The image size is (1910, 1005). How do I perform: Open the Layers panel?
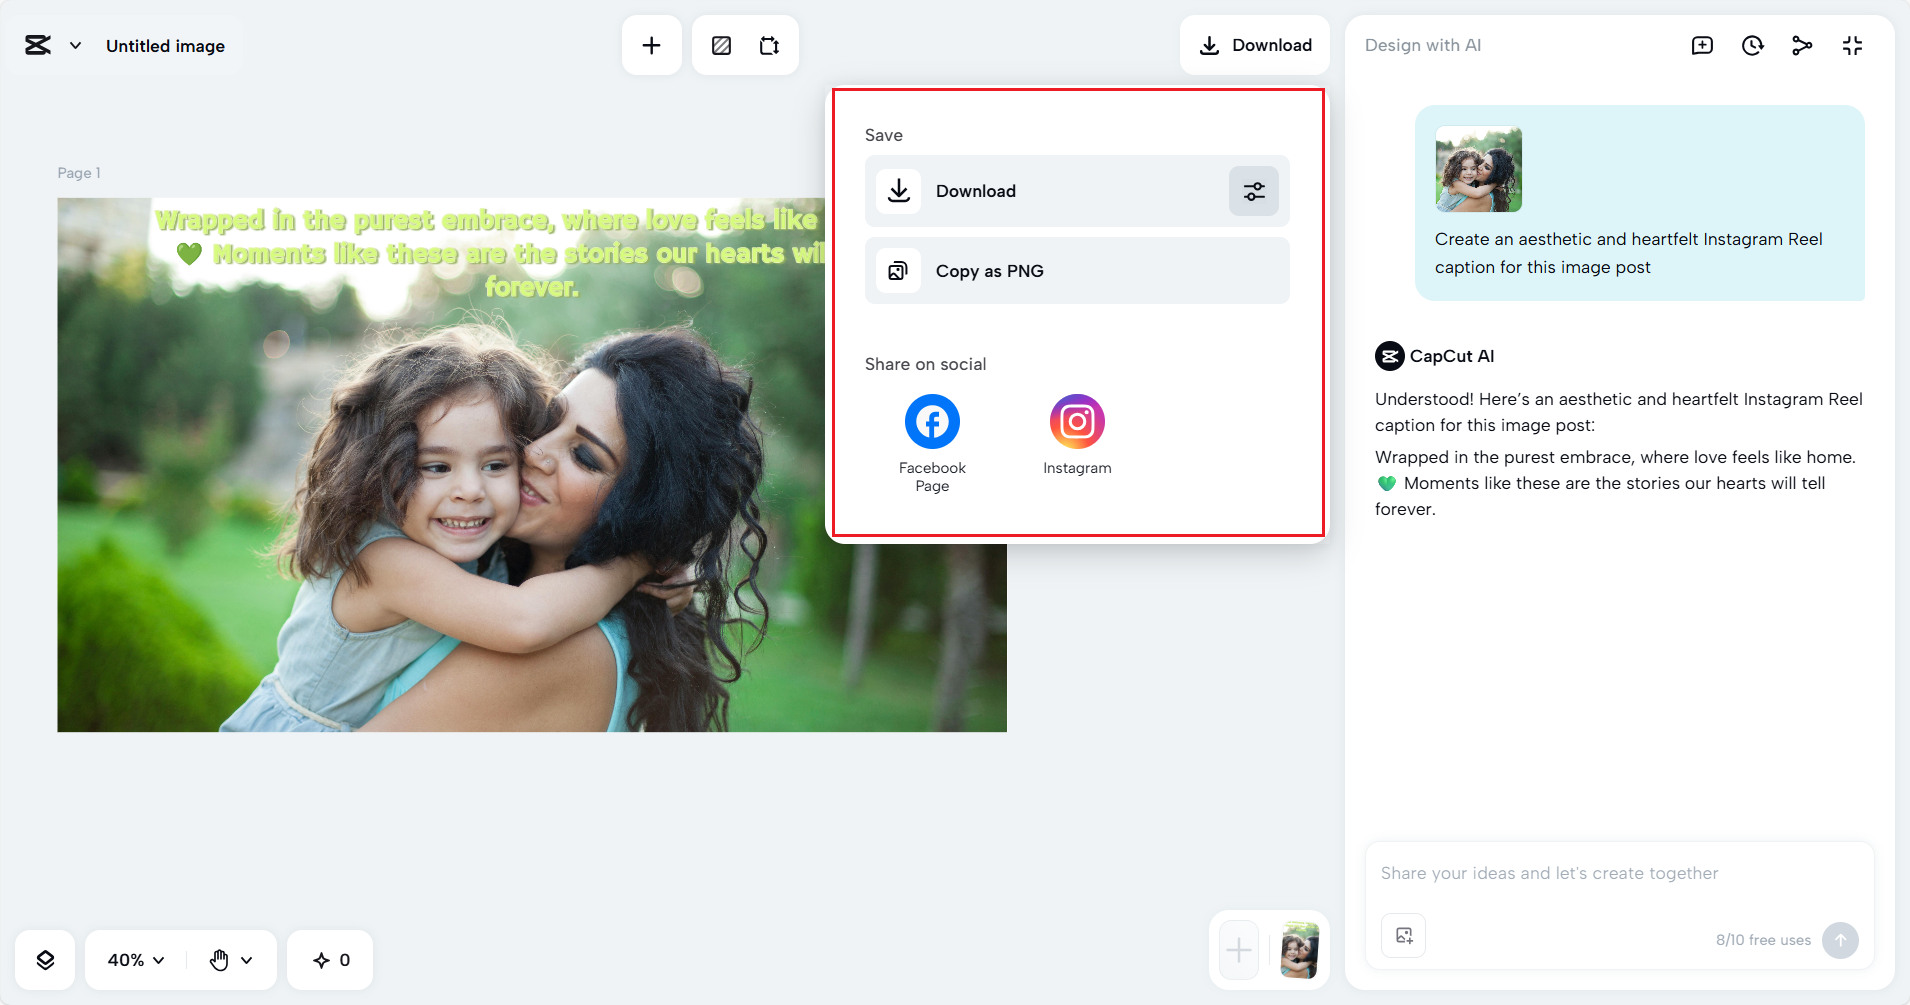coord(45,959)
